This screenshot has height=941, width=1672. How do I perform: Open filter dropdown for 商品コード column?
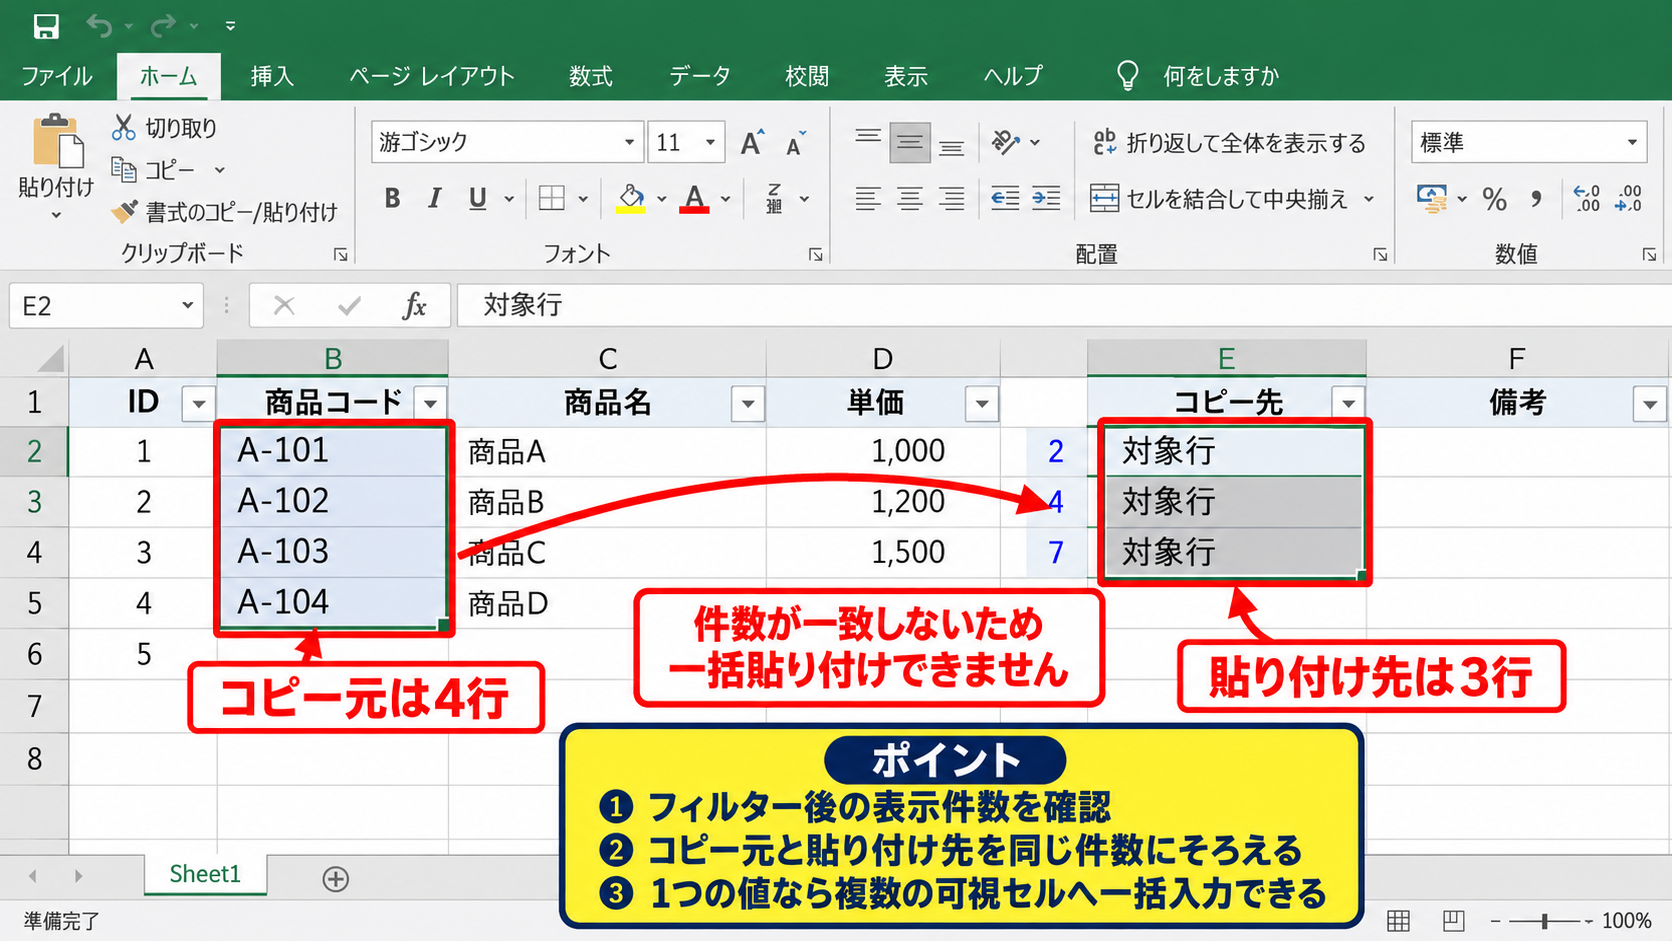(x=431, y=403)
